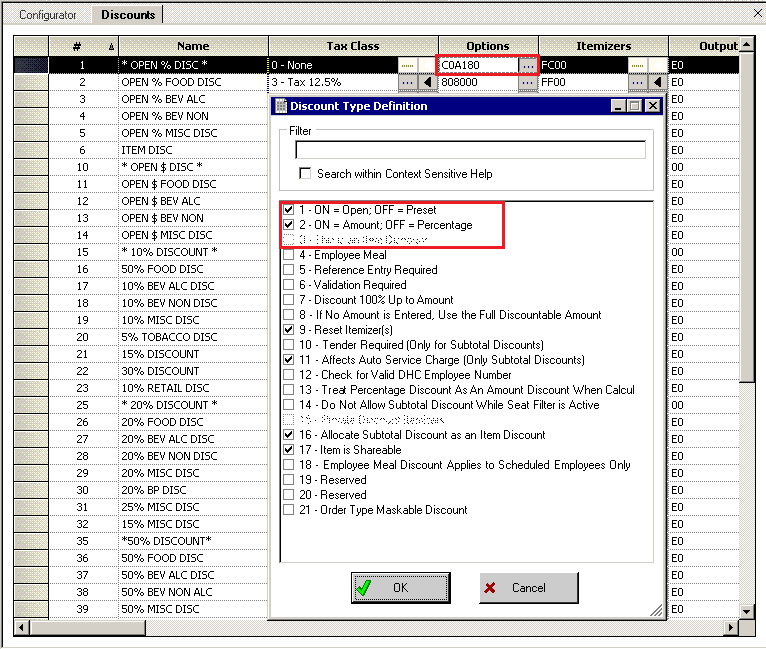766x649 pixels.
Task: Click the Itemizers column header
Action: pyautogui.click(x=603, y=46)
